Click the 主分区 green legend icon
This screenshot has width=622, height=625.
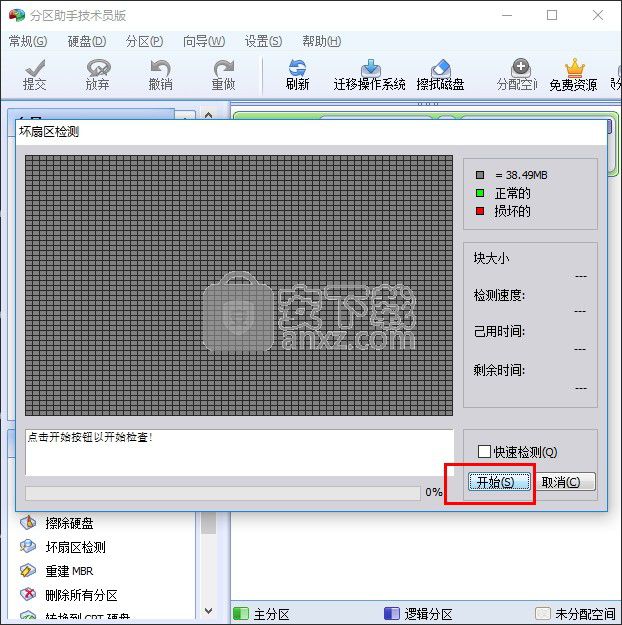coord(240,614)
